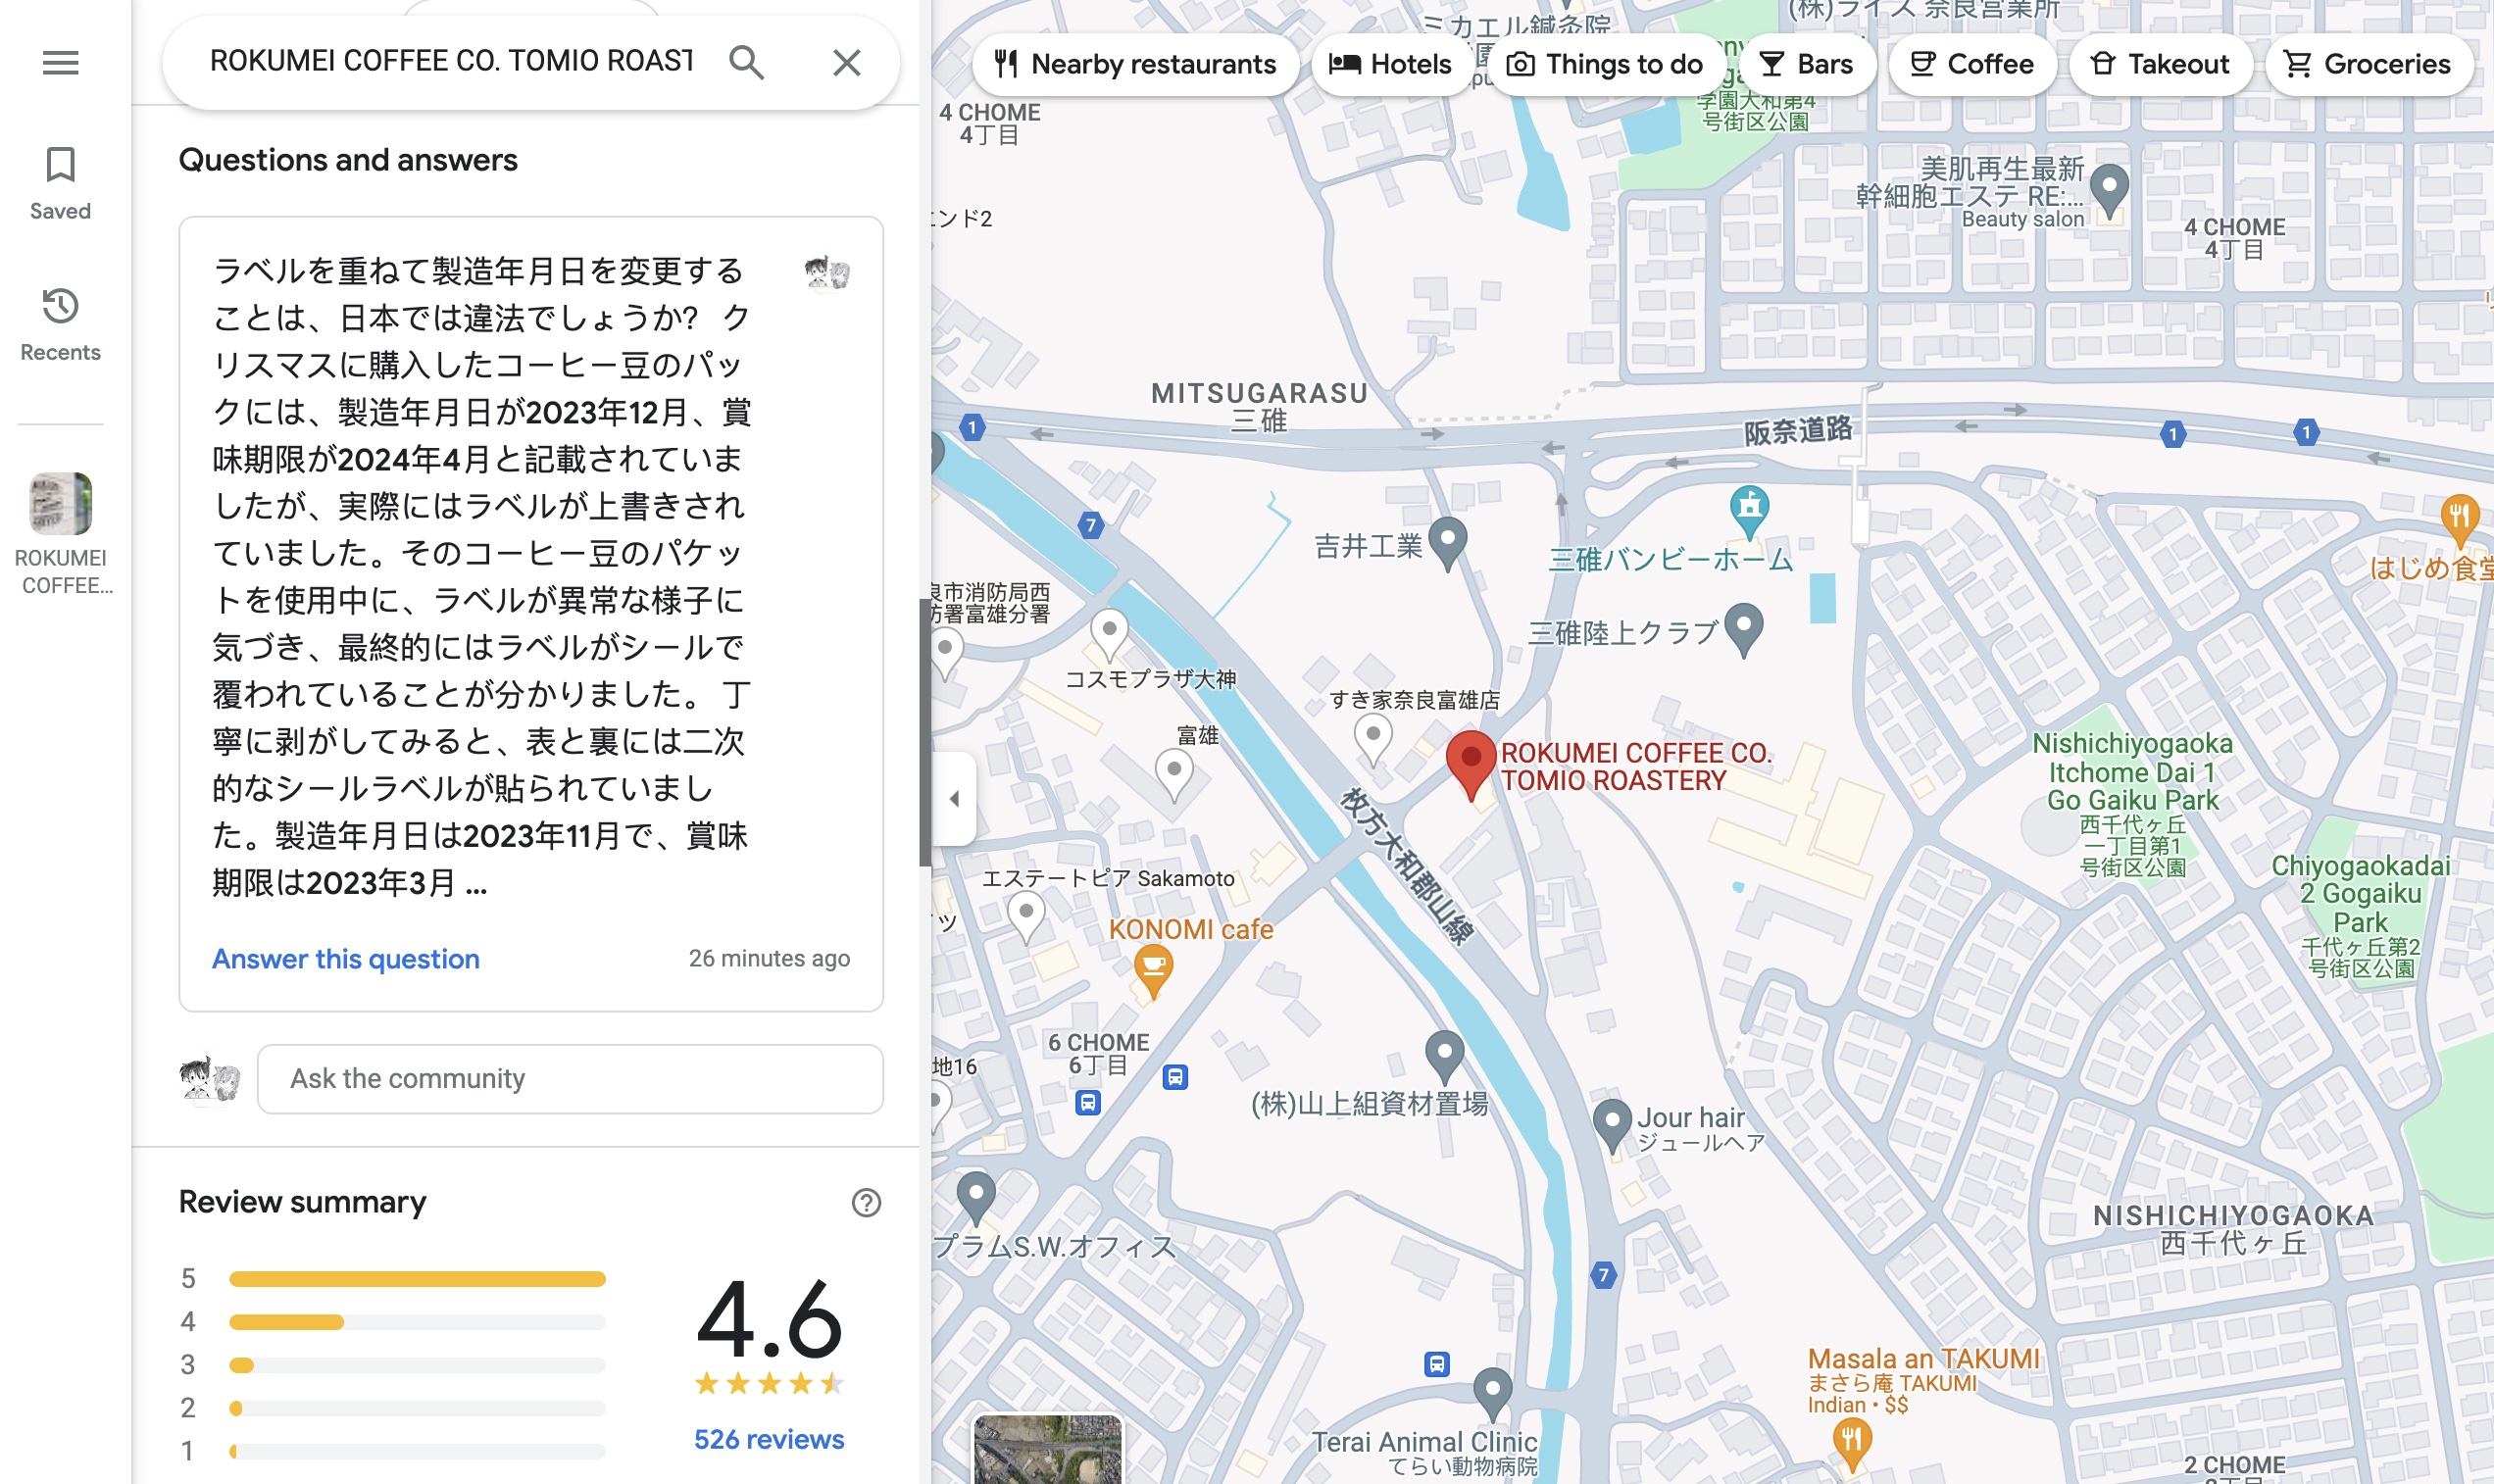Select the 1-star rating bar
Viewport: 2494px width, 1484px height.
coord(417,1451)
